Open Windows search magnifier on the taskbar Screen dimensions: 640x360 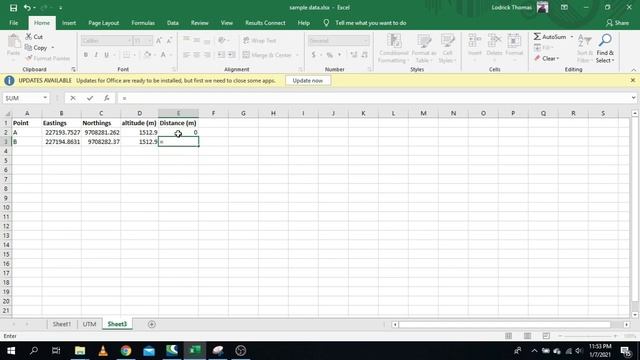tap(34, 351)
